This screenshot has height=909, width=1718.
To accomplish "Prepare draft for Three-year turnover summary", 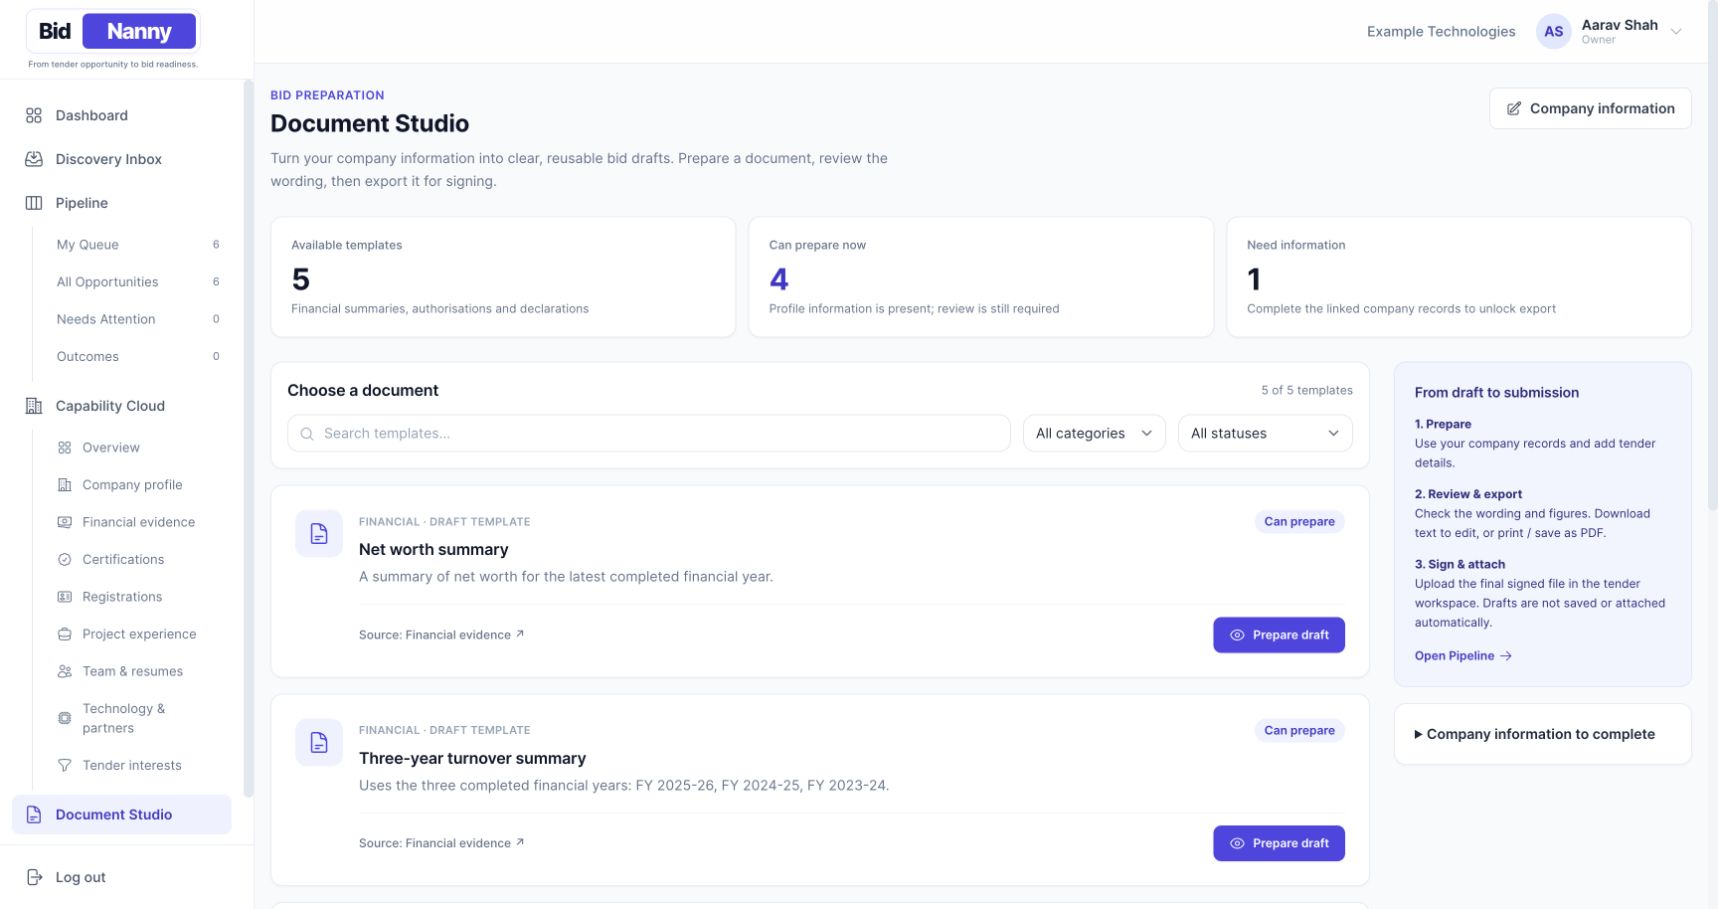I will click(x=1279, y=843).
